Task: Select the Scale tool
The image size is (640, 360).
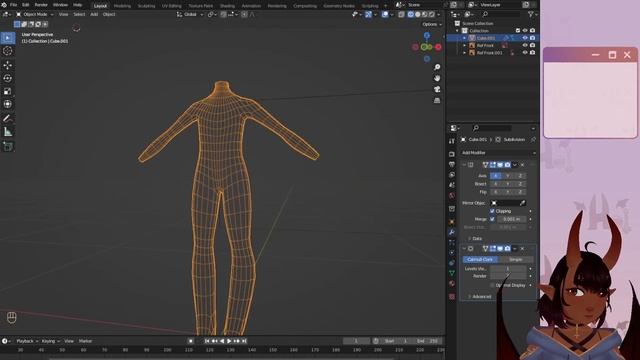Action: 8,91
